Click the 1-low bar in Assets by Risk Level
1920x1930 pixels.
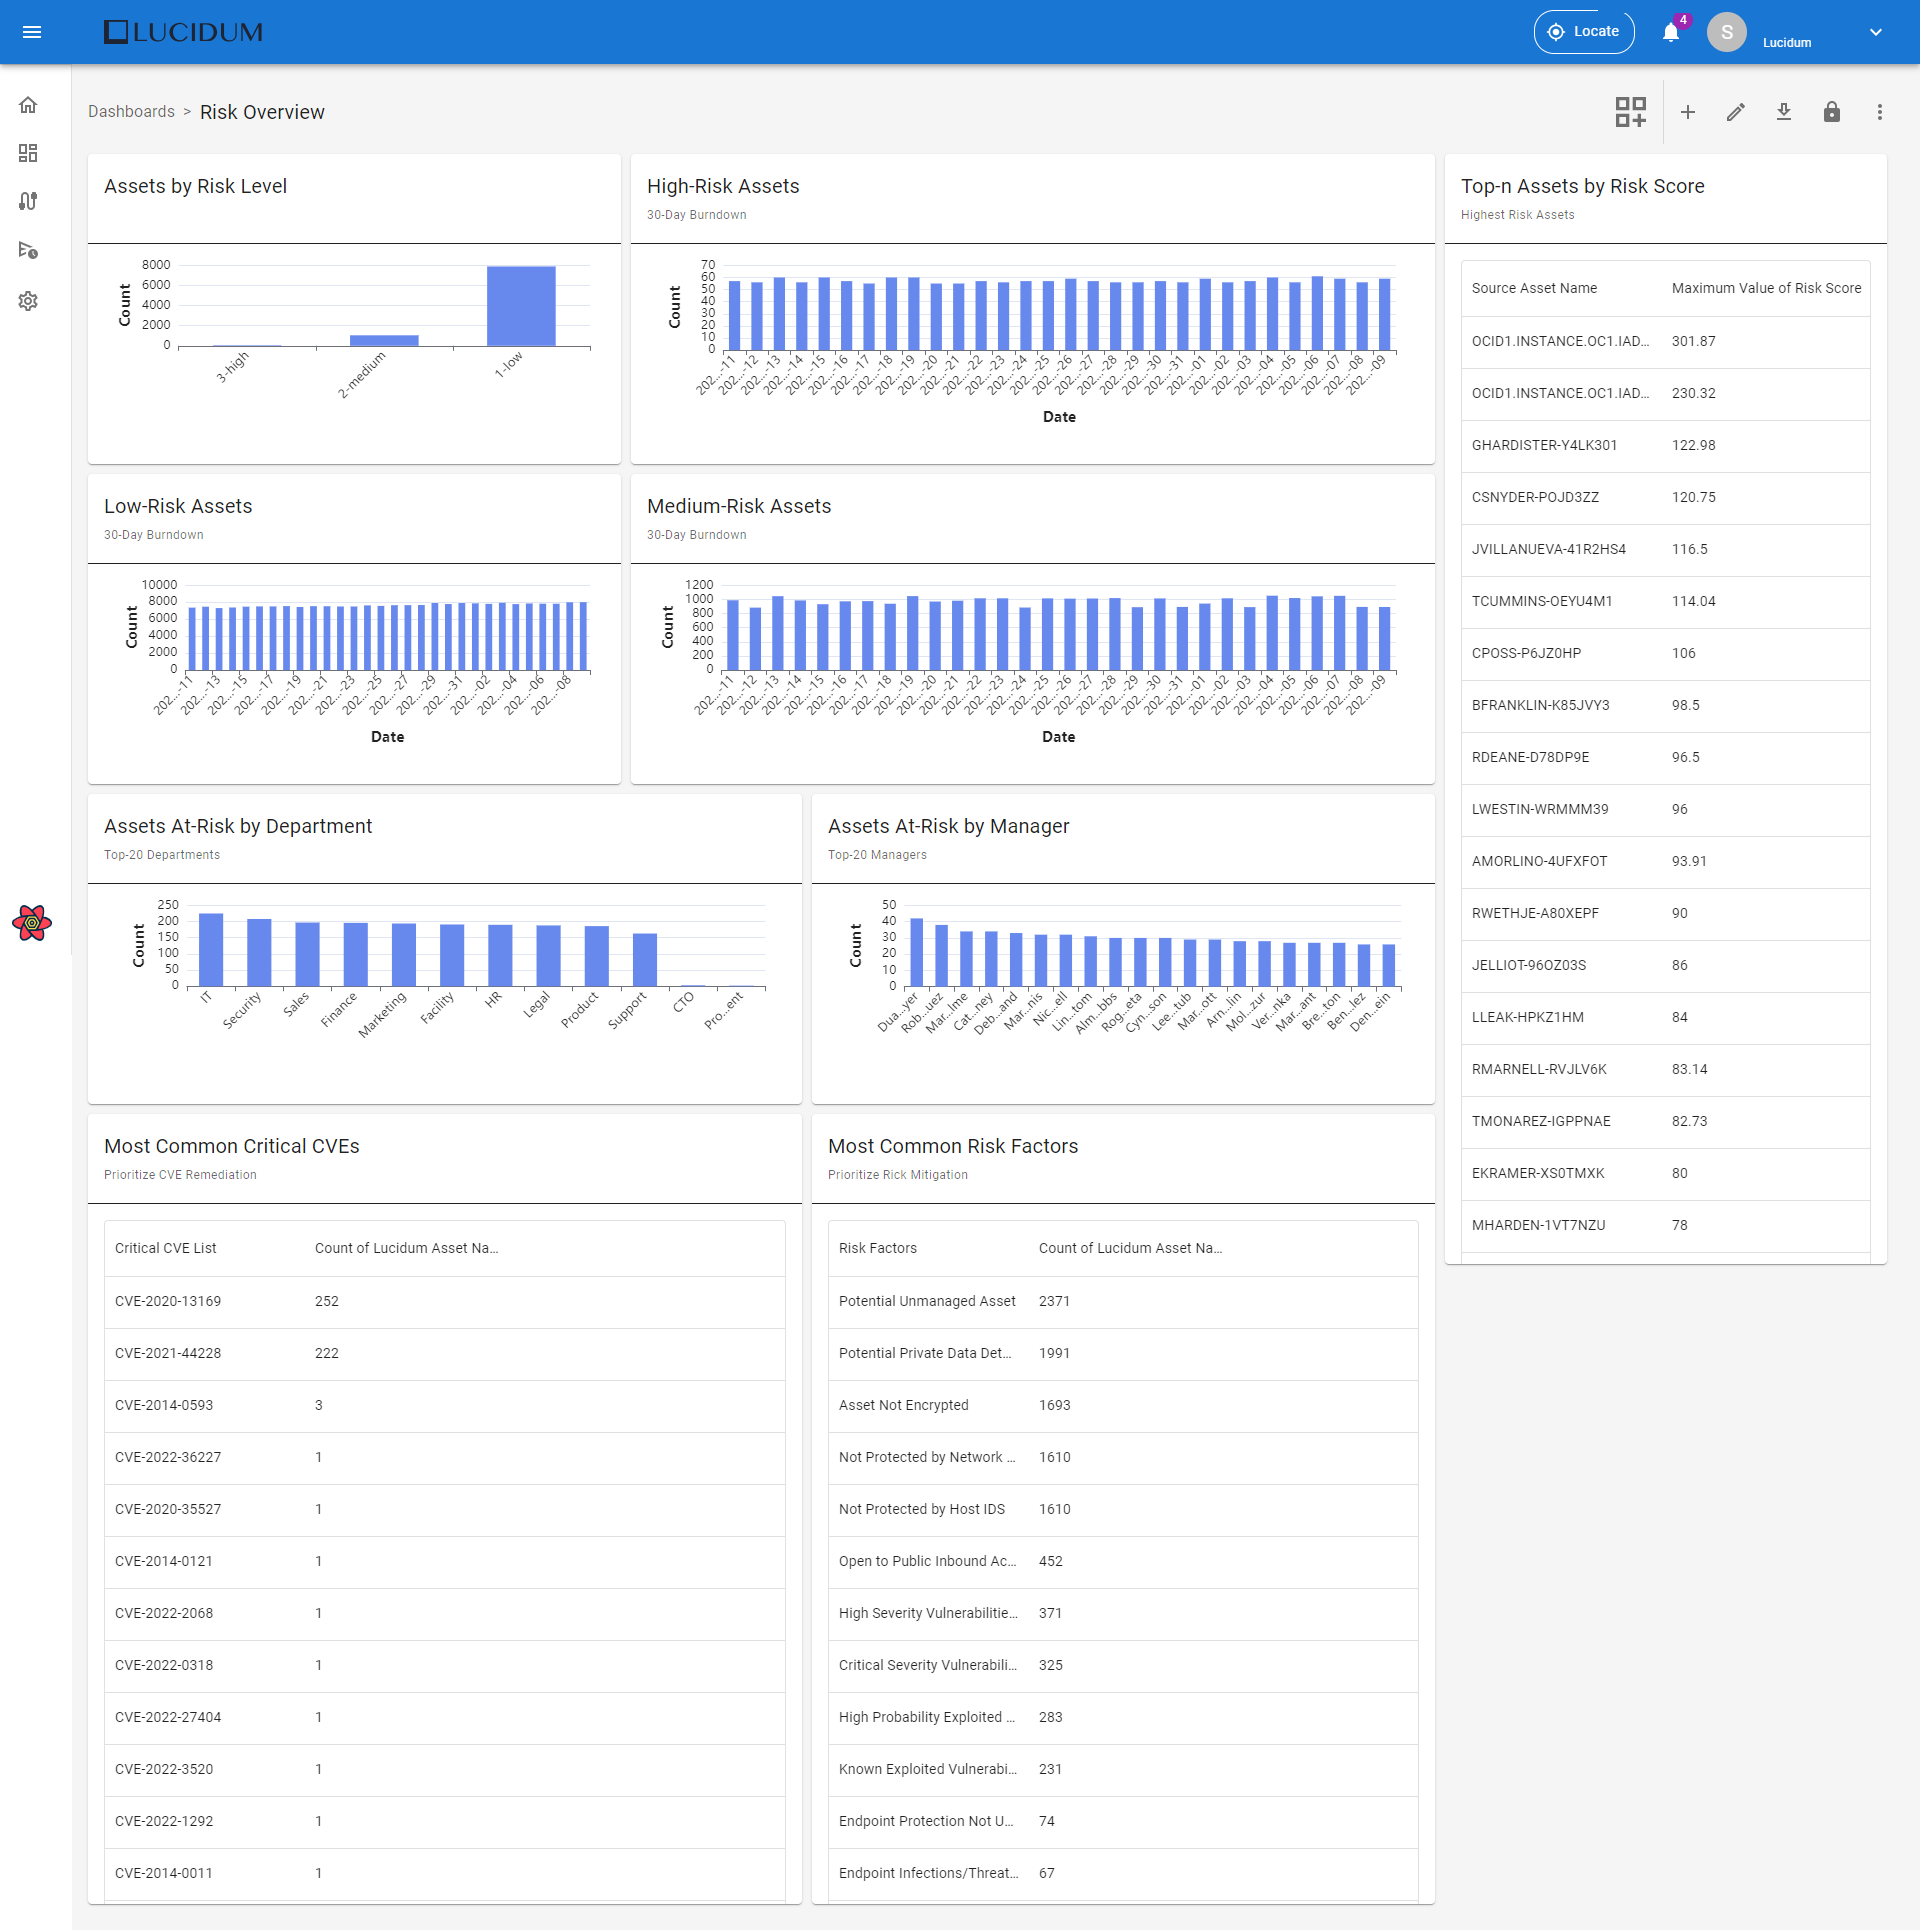tap(521, 306)
